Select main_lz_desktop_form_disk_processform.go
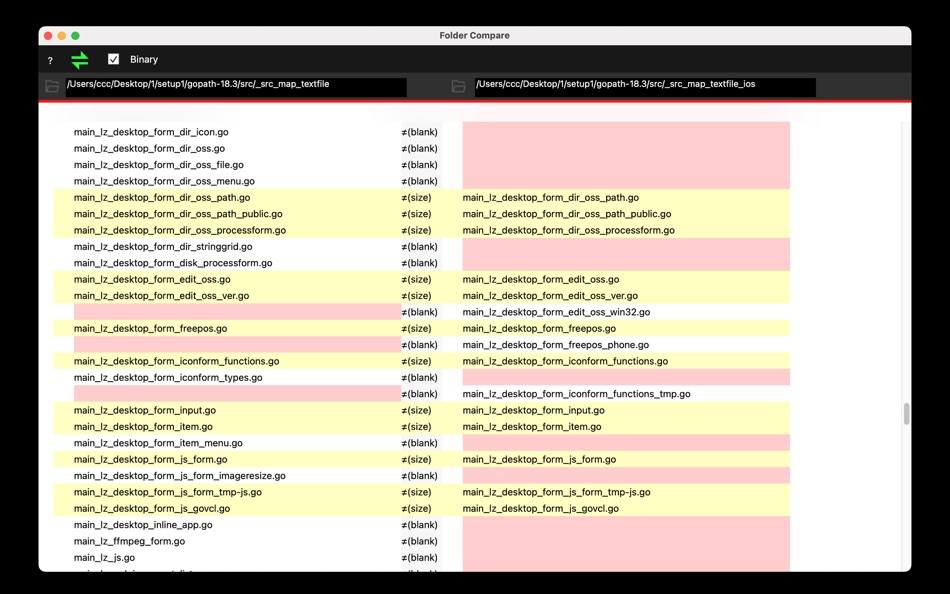Viewport: 950px width, 594px height. 173,263
